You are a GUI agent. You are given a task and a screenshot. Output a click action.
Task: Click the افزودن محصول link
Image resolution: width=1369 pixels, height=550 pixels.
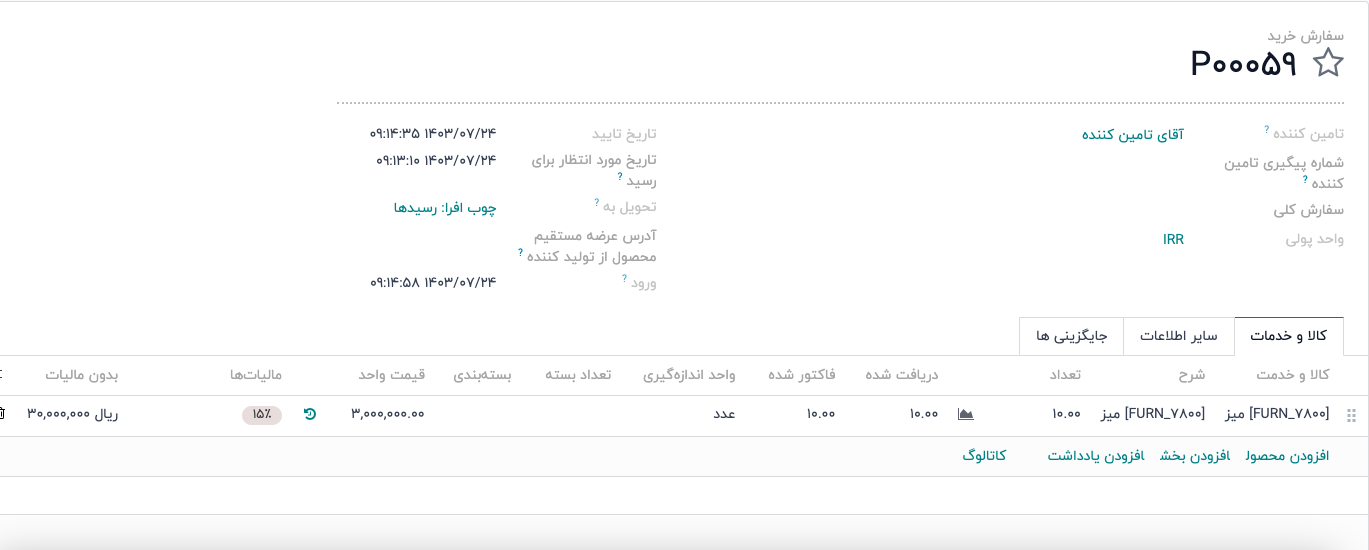(1287, 456)
